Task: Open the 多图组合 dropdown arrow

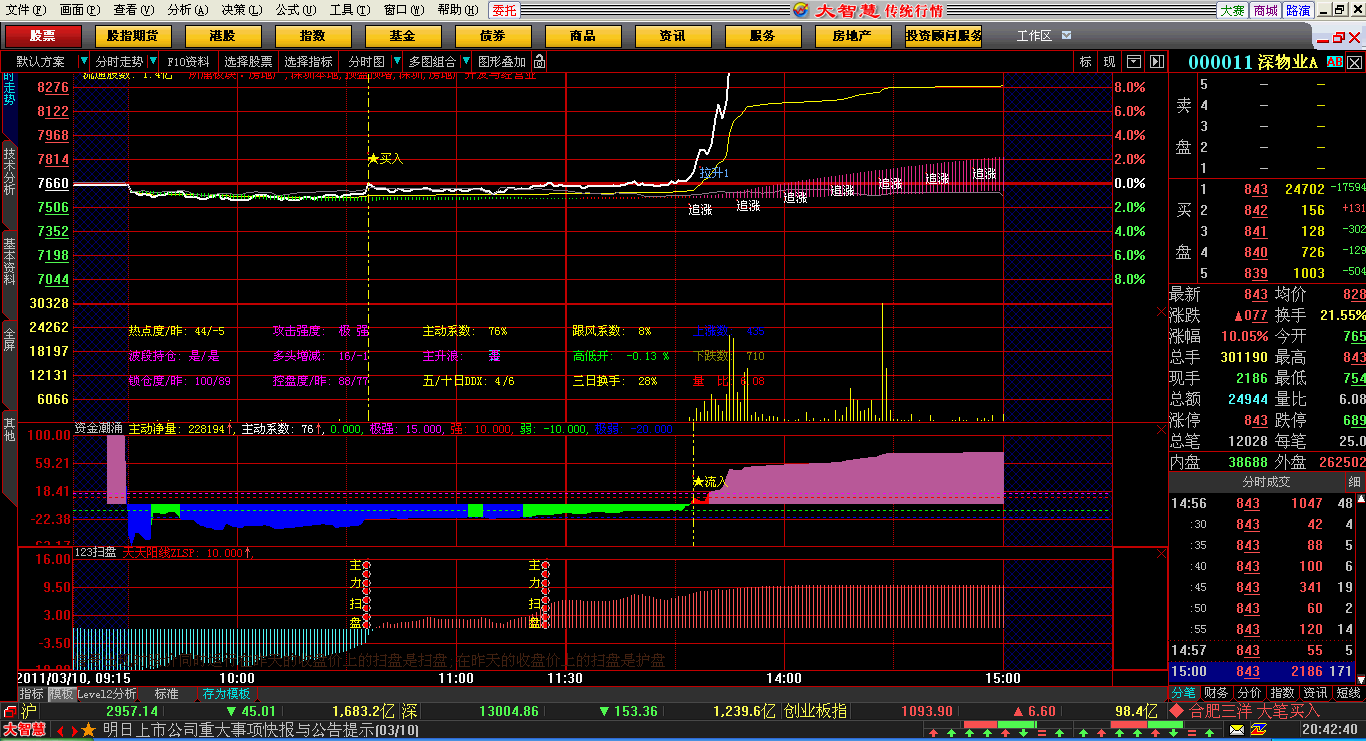Action: tap(466, 62)
